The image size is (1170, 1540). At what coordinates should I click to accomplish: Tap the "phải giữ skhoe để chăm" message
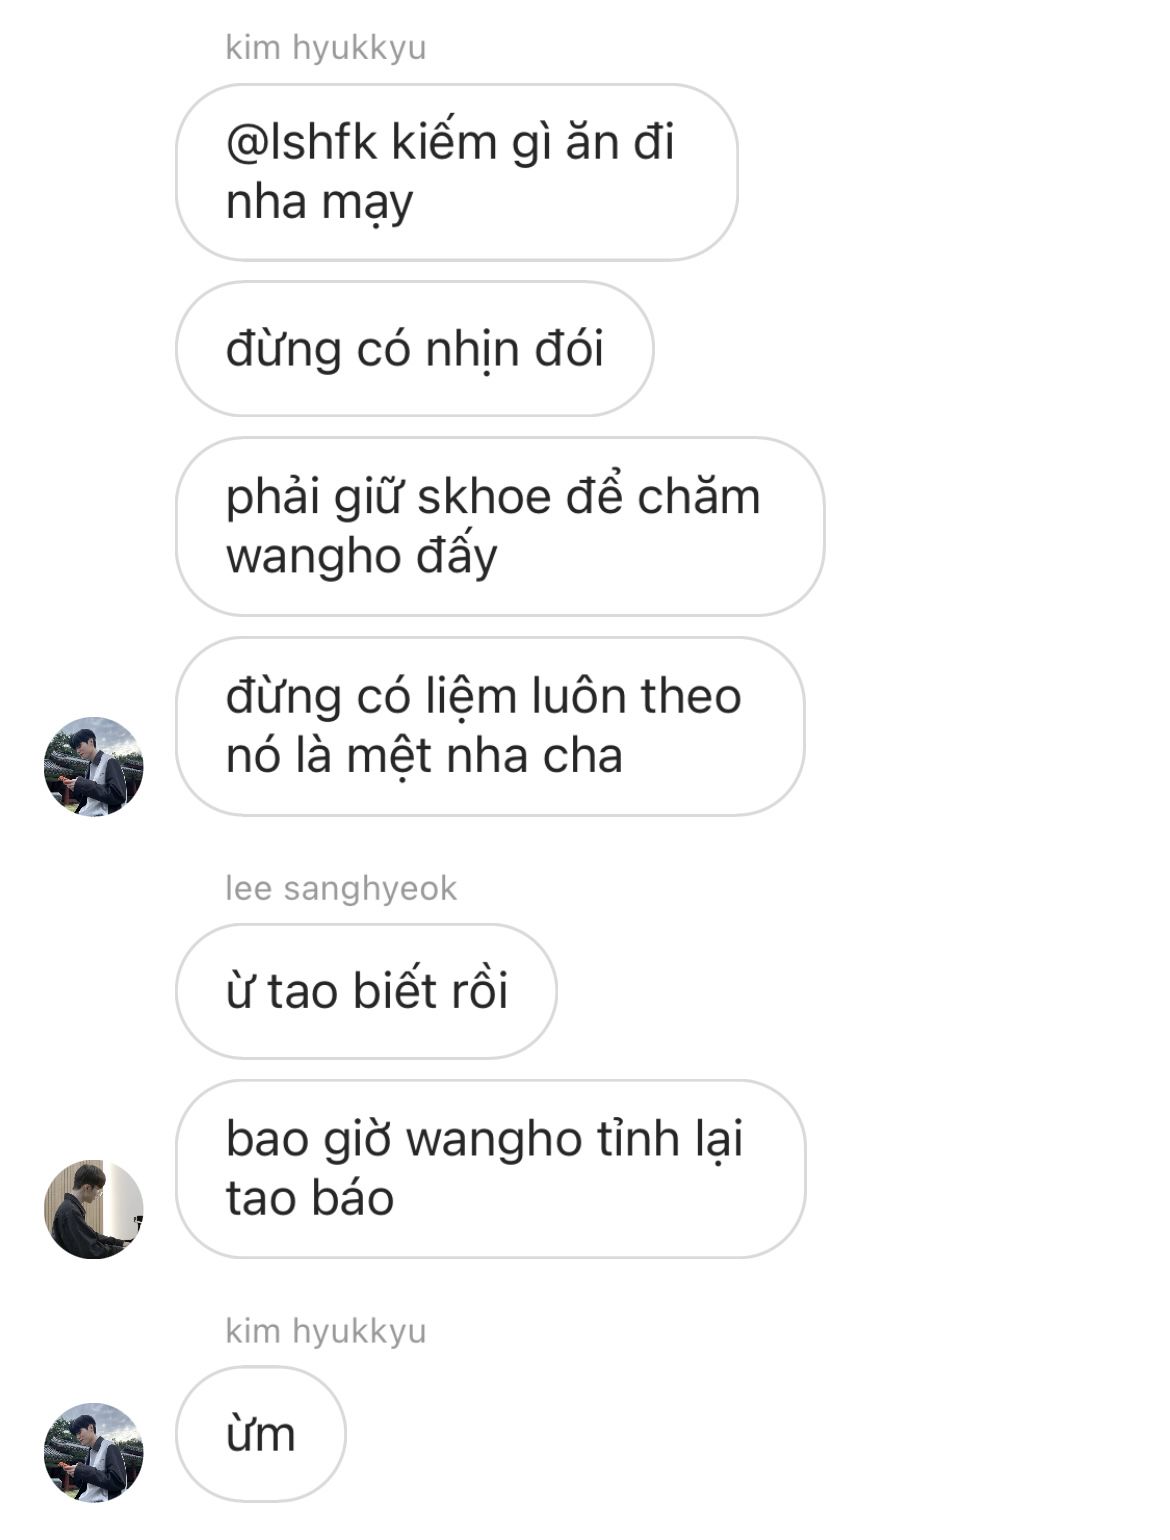[500, 526]
